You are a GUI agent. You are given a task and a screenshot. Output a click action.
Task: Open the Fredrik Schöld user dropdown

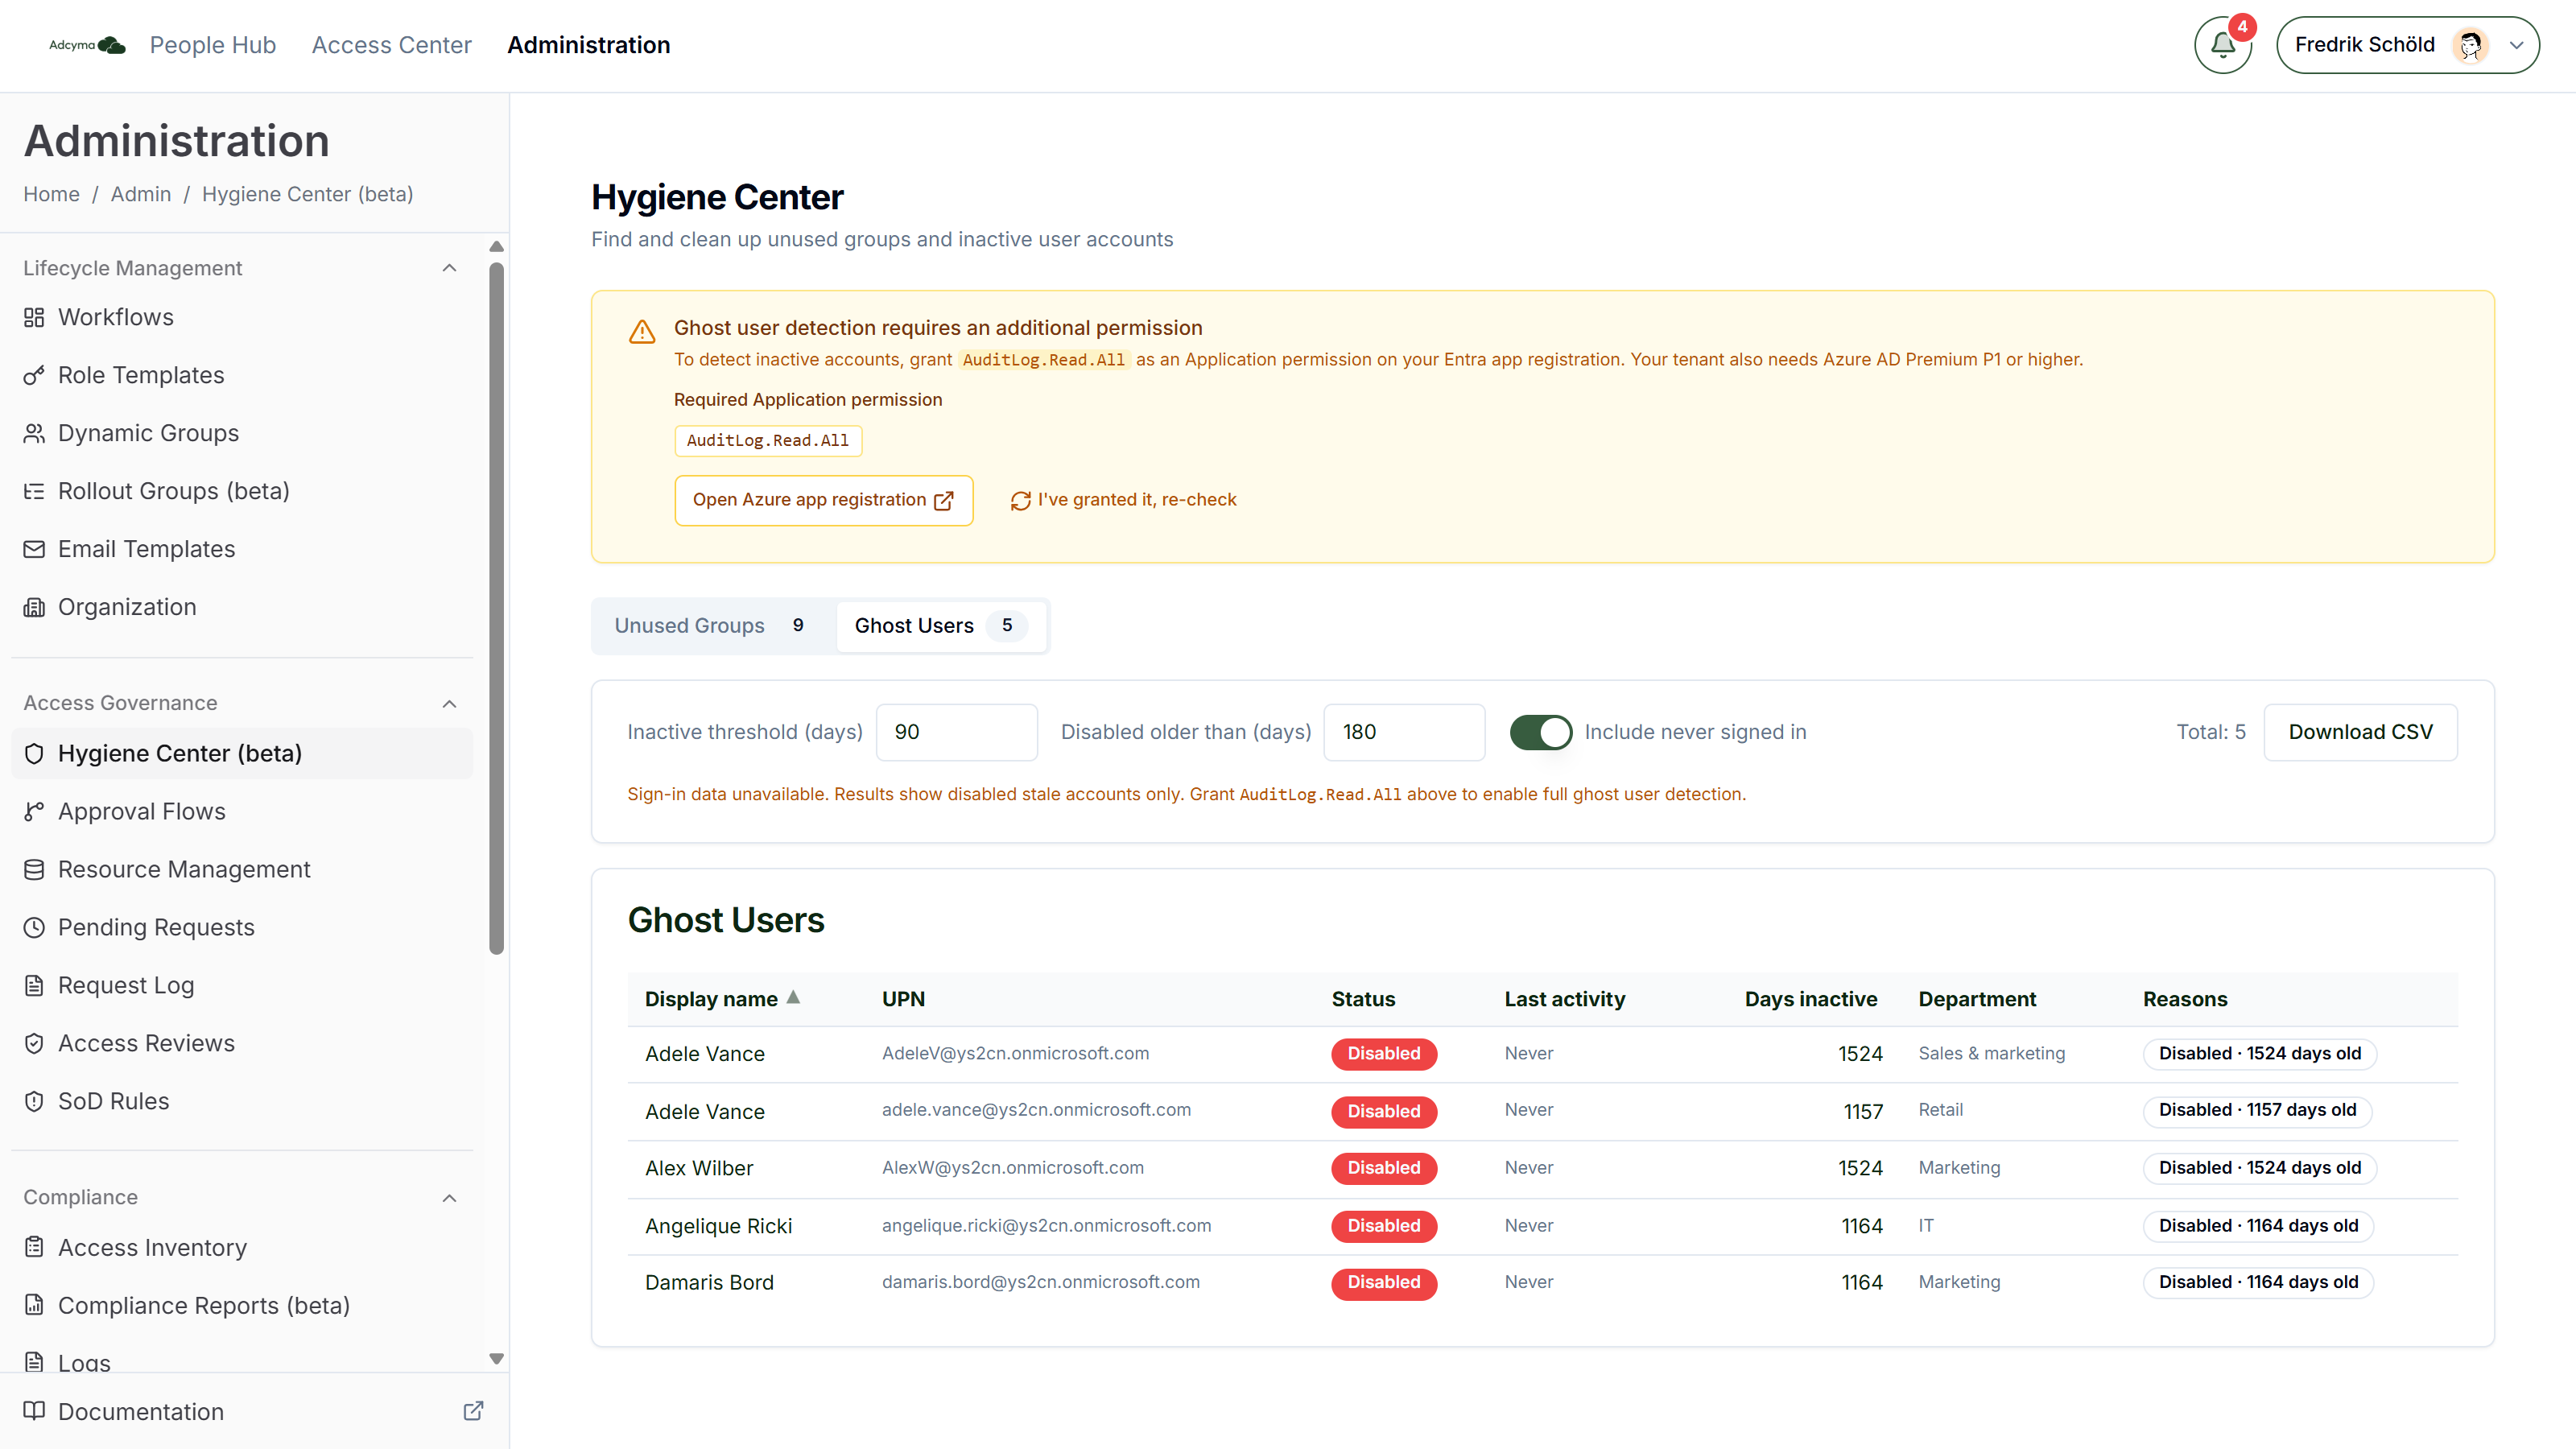pos(2407,45)
